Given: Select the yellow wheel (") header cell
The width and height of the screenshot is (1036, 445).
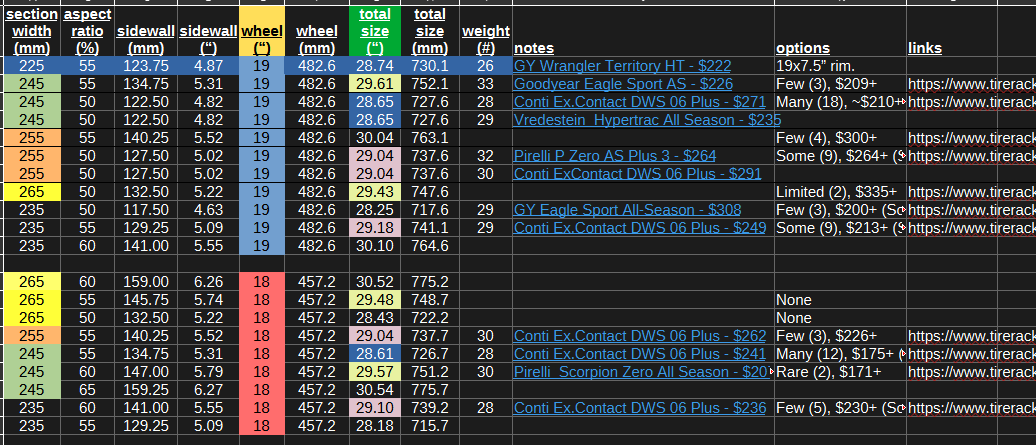Looking at the screenshot, I should pyautogui.click(x=262, y=31).
